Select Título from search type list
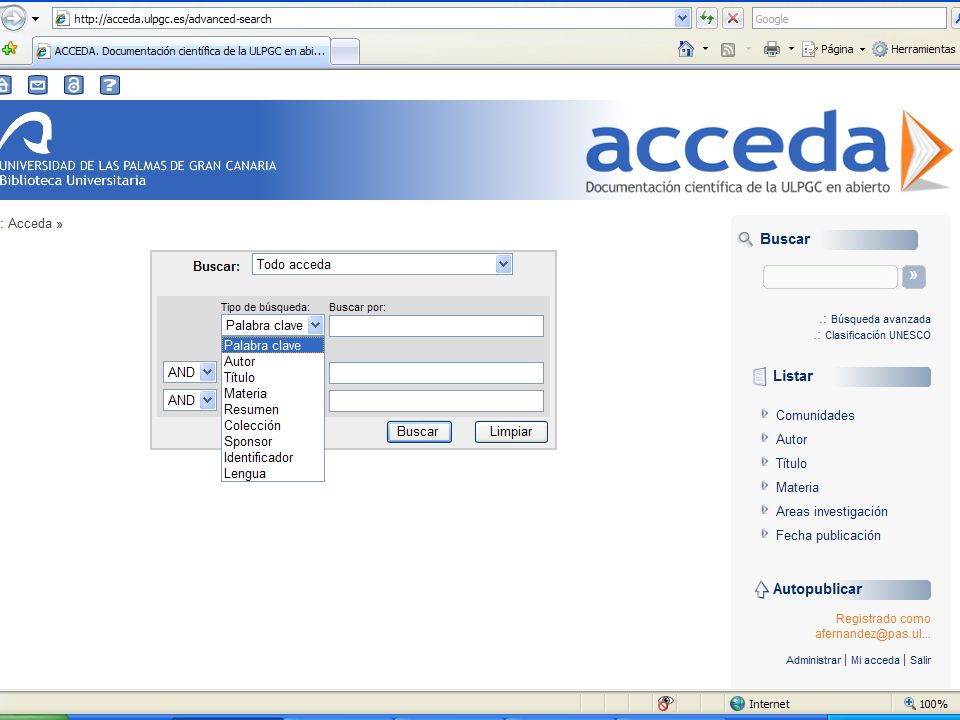 tap(272, 377)
